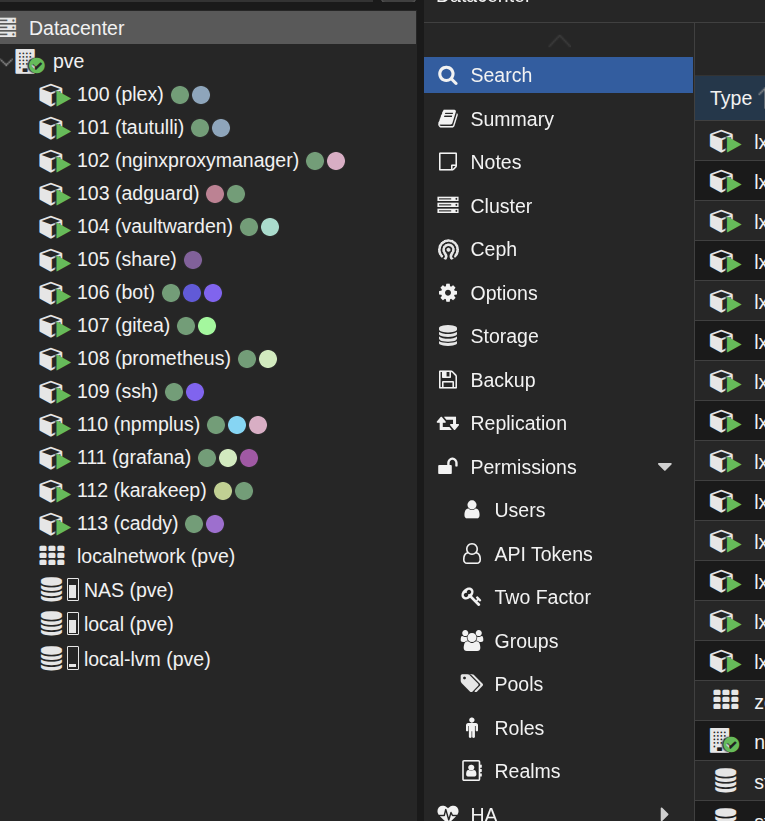Open the Summary menu item

[x=511, y=119]
